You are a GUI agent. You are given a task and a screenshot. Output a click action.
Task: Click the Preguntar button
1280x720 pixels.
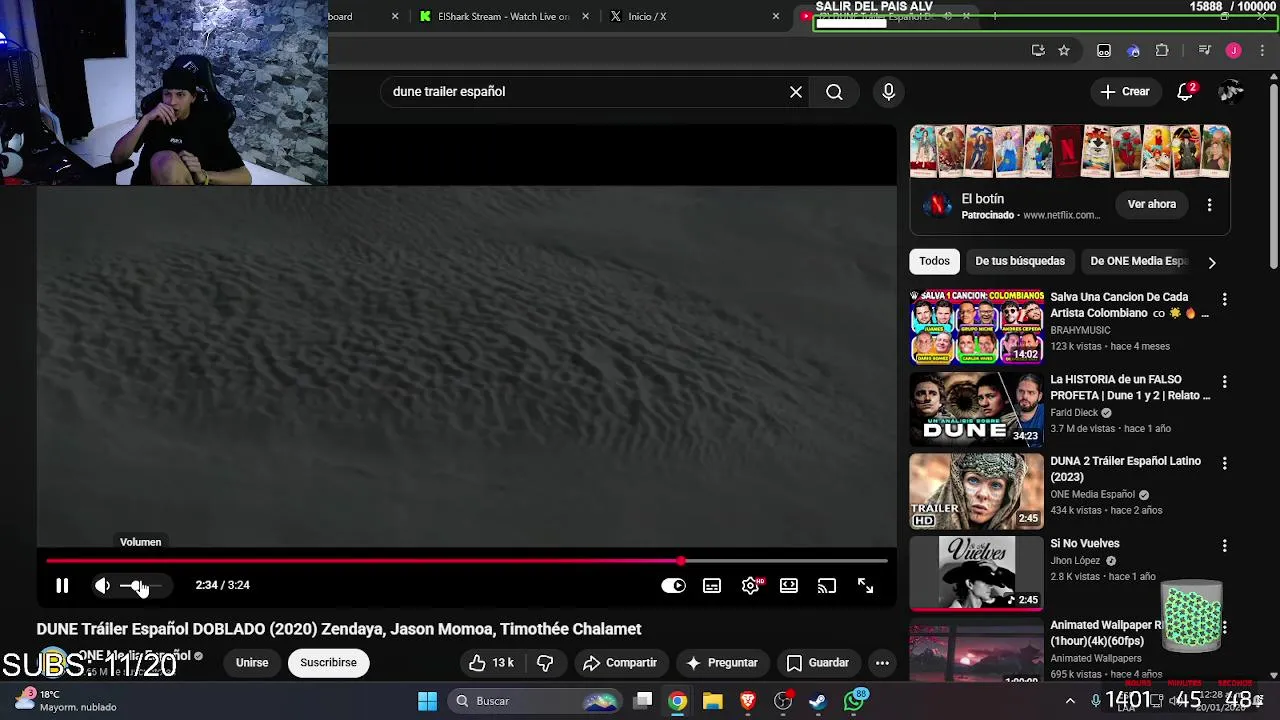pos(722,663)
